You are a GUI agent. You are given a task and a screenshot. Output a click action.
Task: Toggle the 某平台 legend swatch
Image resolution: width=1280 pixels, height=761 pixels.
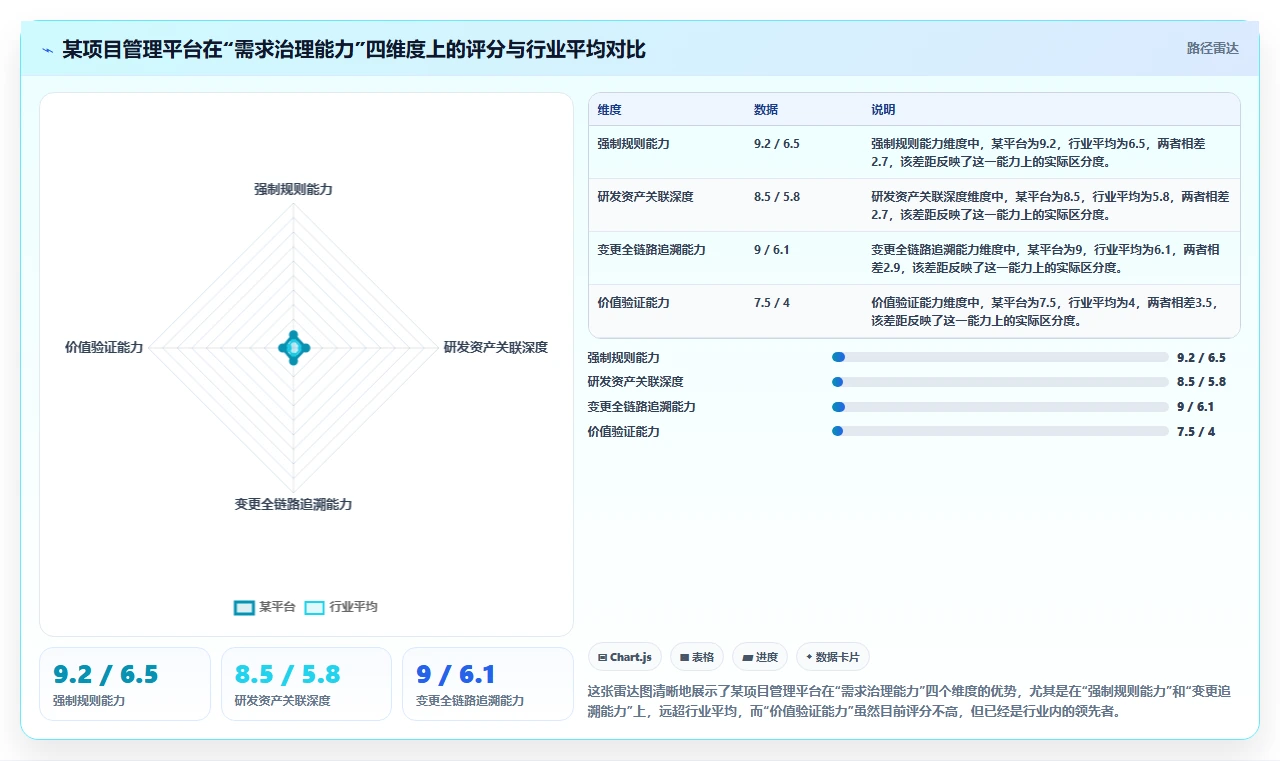[x=244, y=607]
